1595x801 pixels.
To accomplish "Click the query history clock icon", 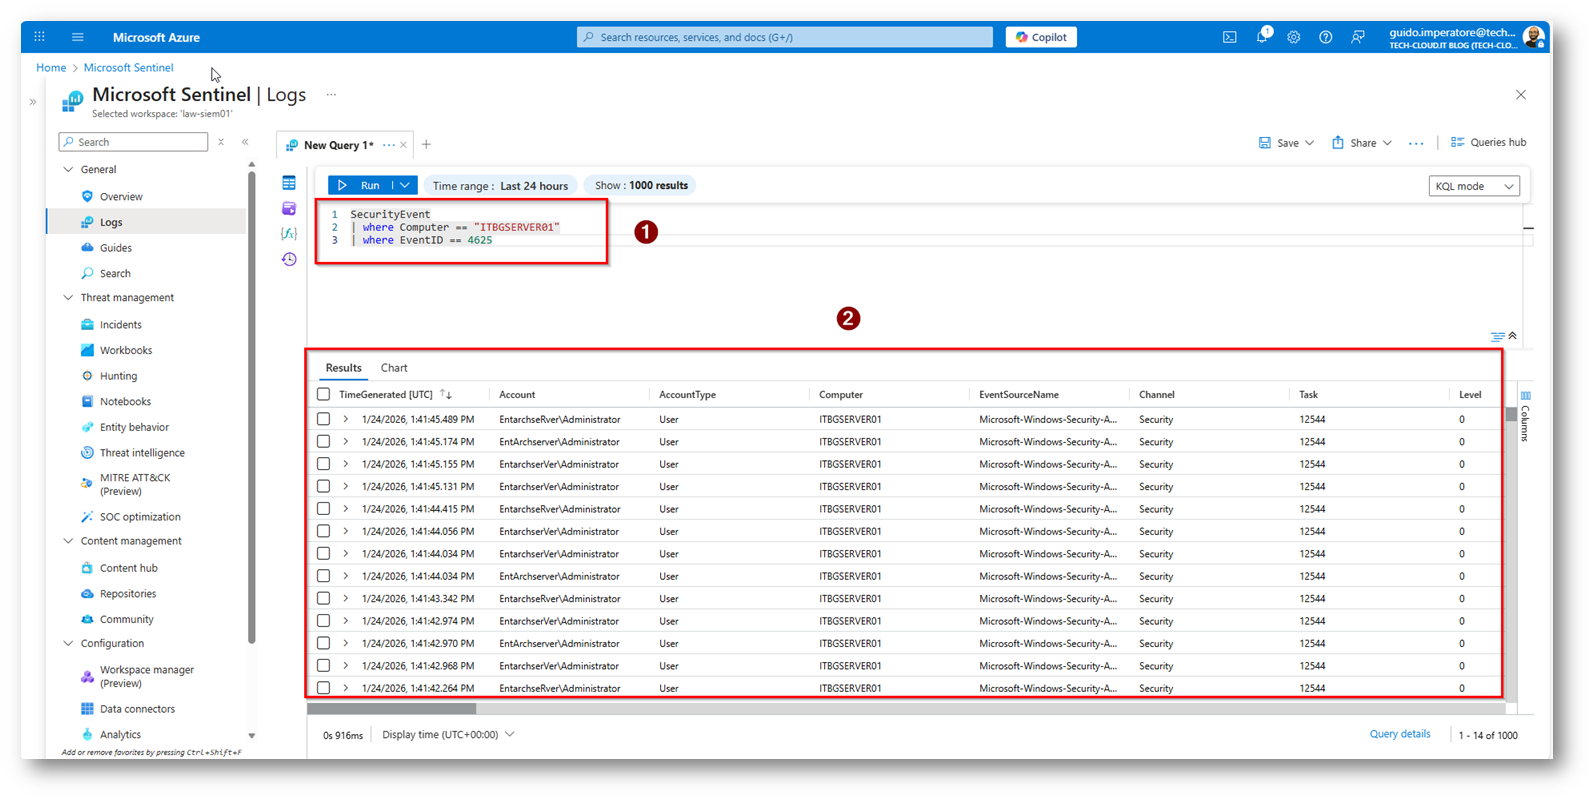I will (x=289, y=259).
